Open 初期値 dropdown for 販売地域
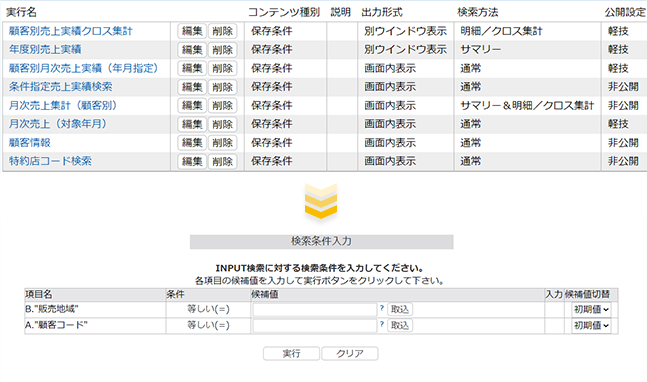647x382 pixels. coord(591,309)
